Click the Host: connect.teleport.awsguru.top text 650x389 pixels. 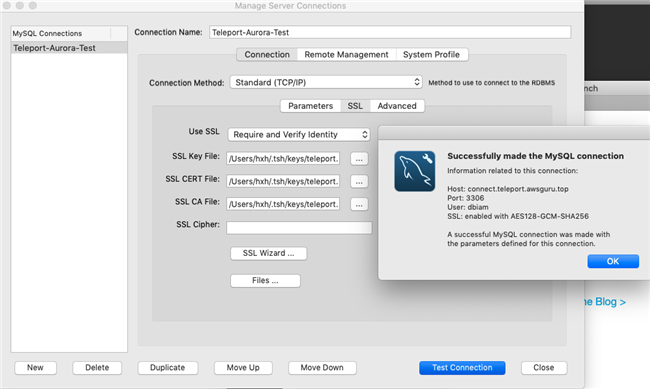(508, 189)
